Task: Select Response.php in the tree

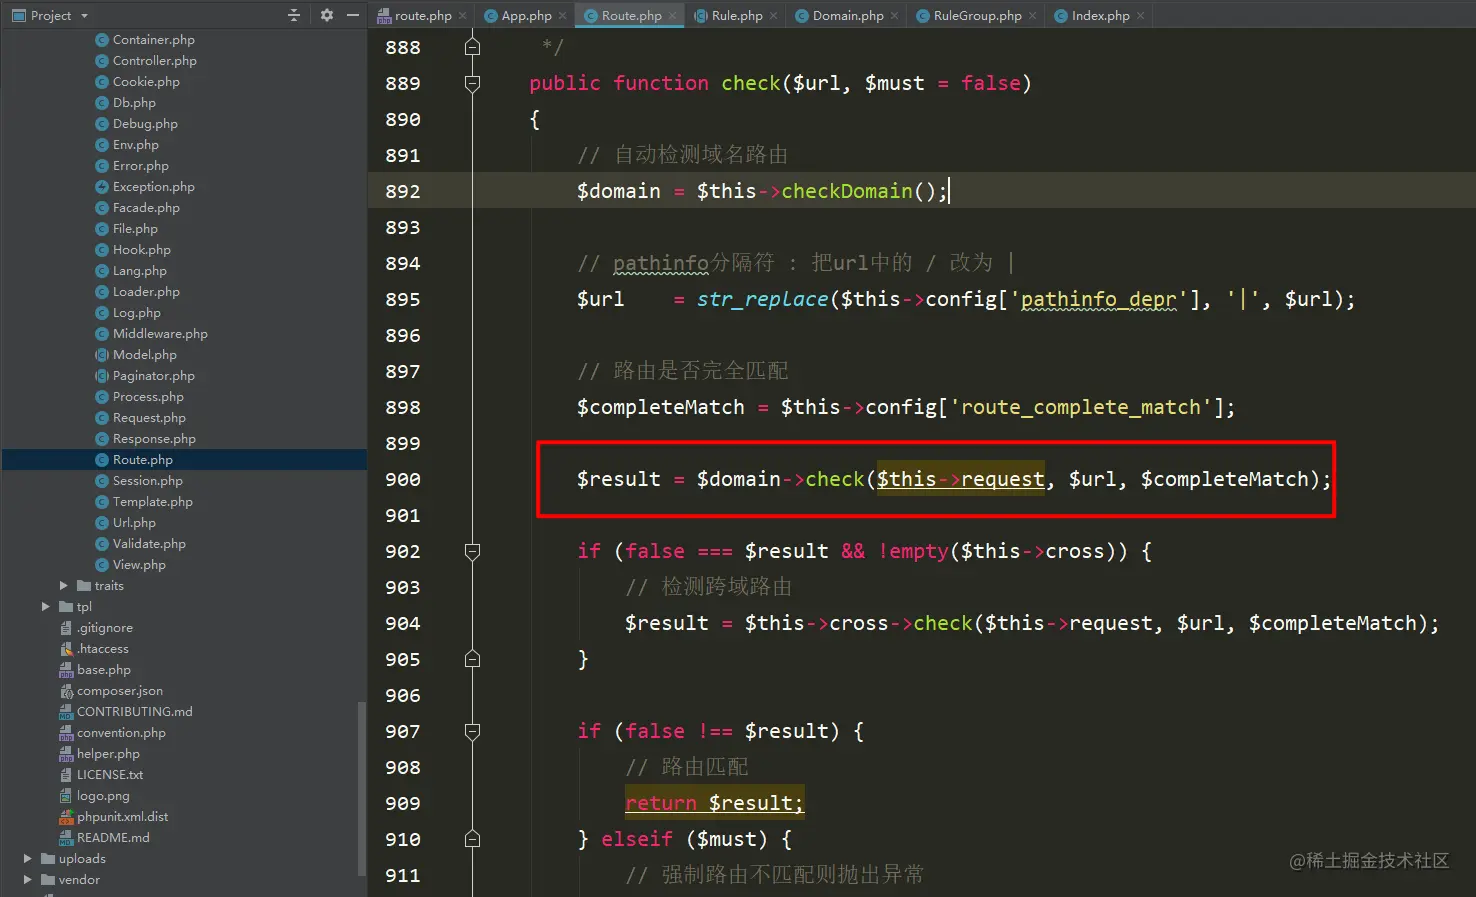Action: pos(154,439)
